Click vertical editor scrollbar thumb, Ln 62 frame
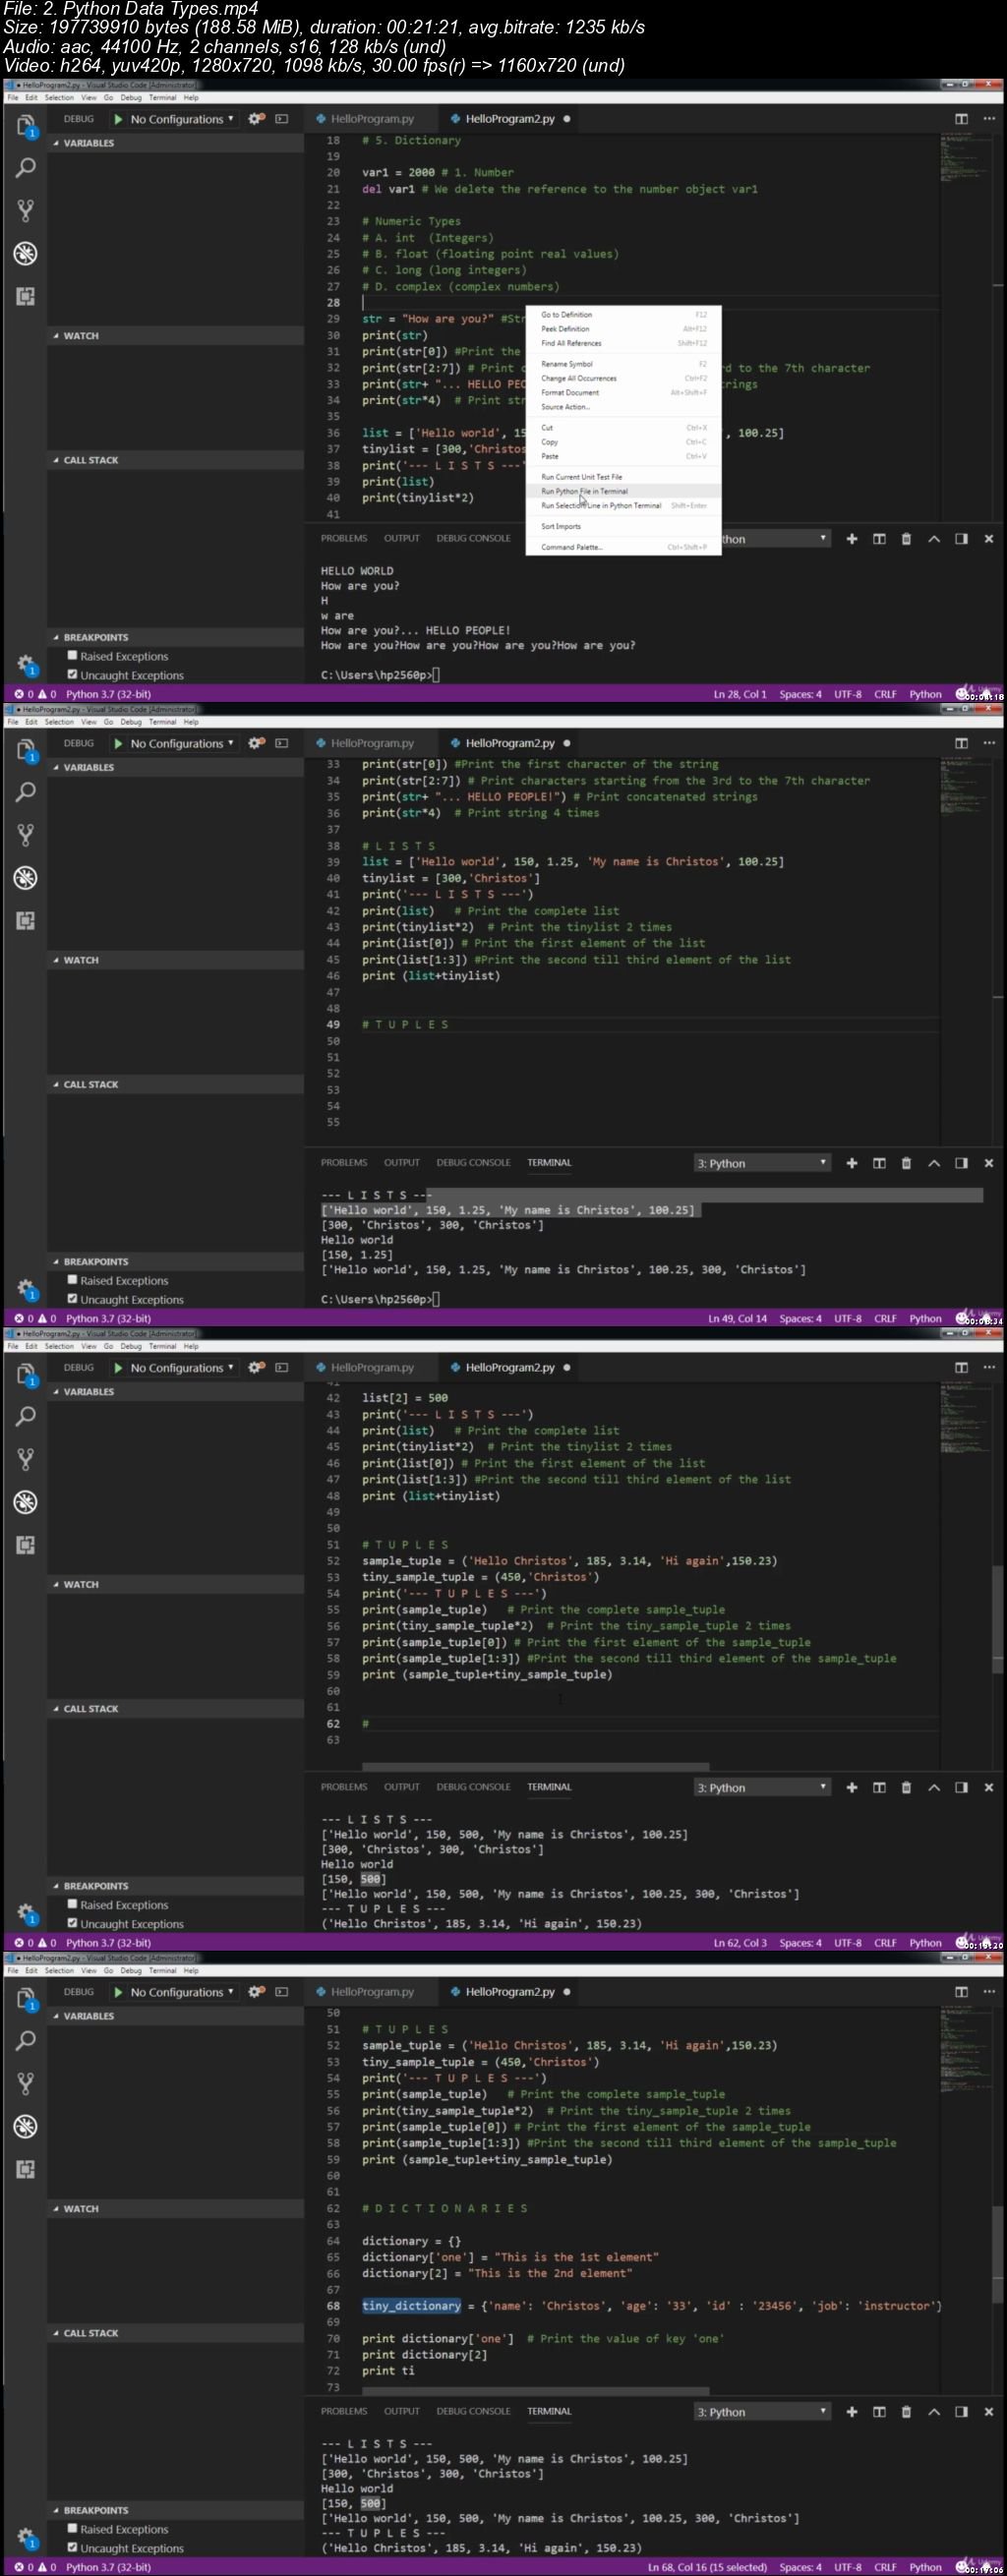The height and width of the screenshot is (2576, 1007). pos(997,1620)
